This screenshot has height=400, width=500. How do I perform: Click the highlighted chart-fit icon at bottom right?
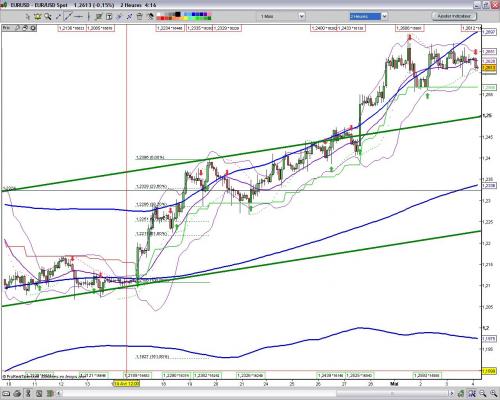coord(472,394)
